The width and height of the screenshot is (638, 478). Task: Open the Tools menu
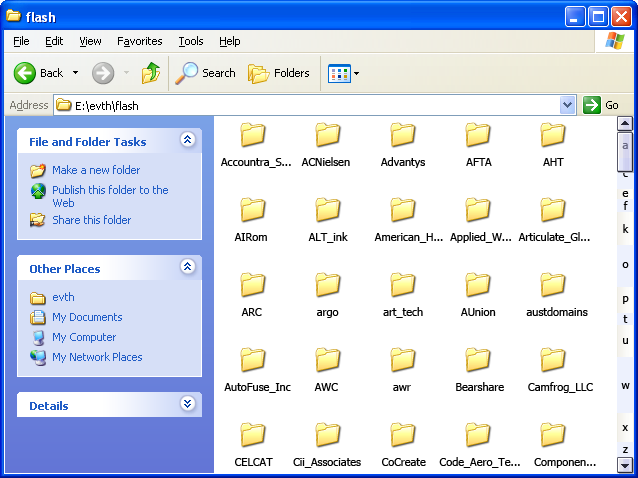[190, 41]
